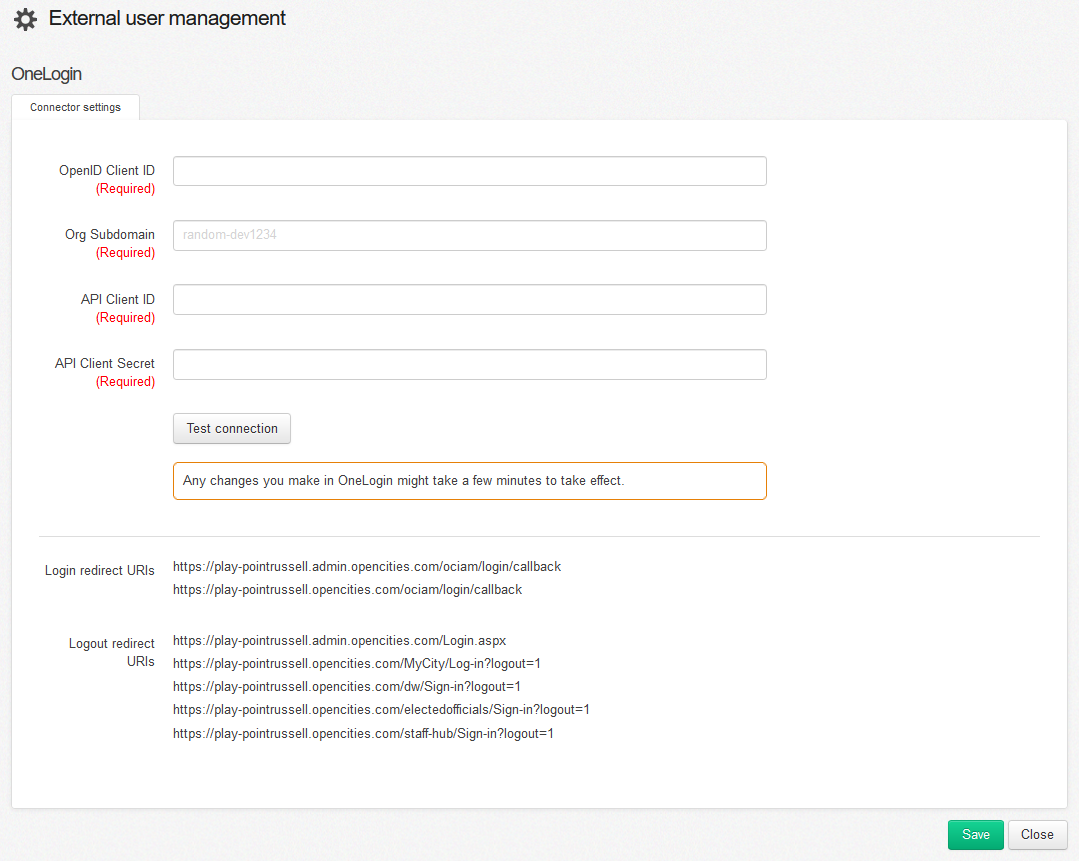Click the OpenID Client ID label

coord(106,171)
